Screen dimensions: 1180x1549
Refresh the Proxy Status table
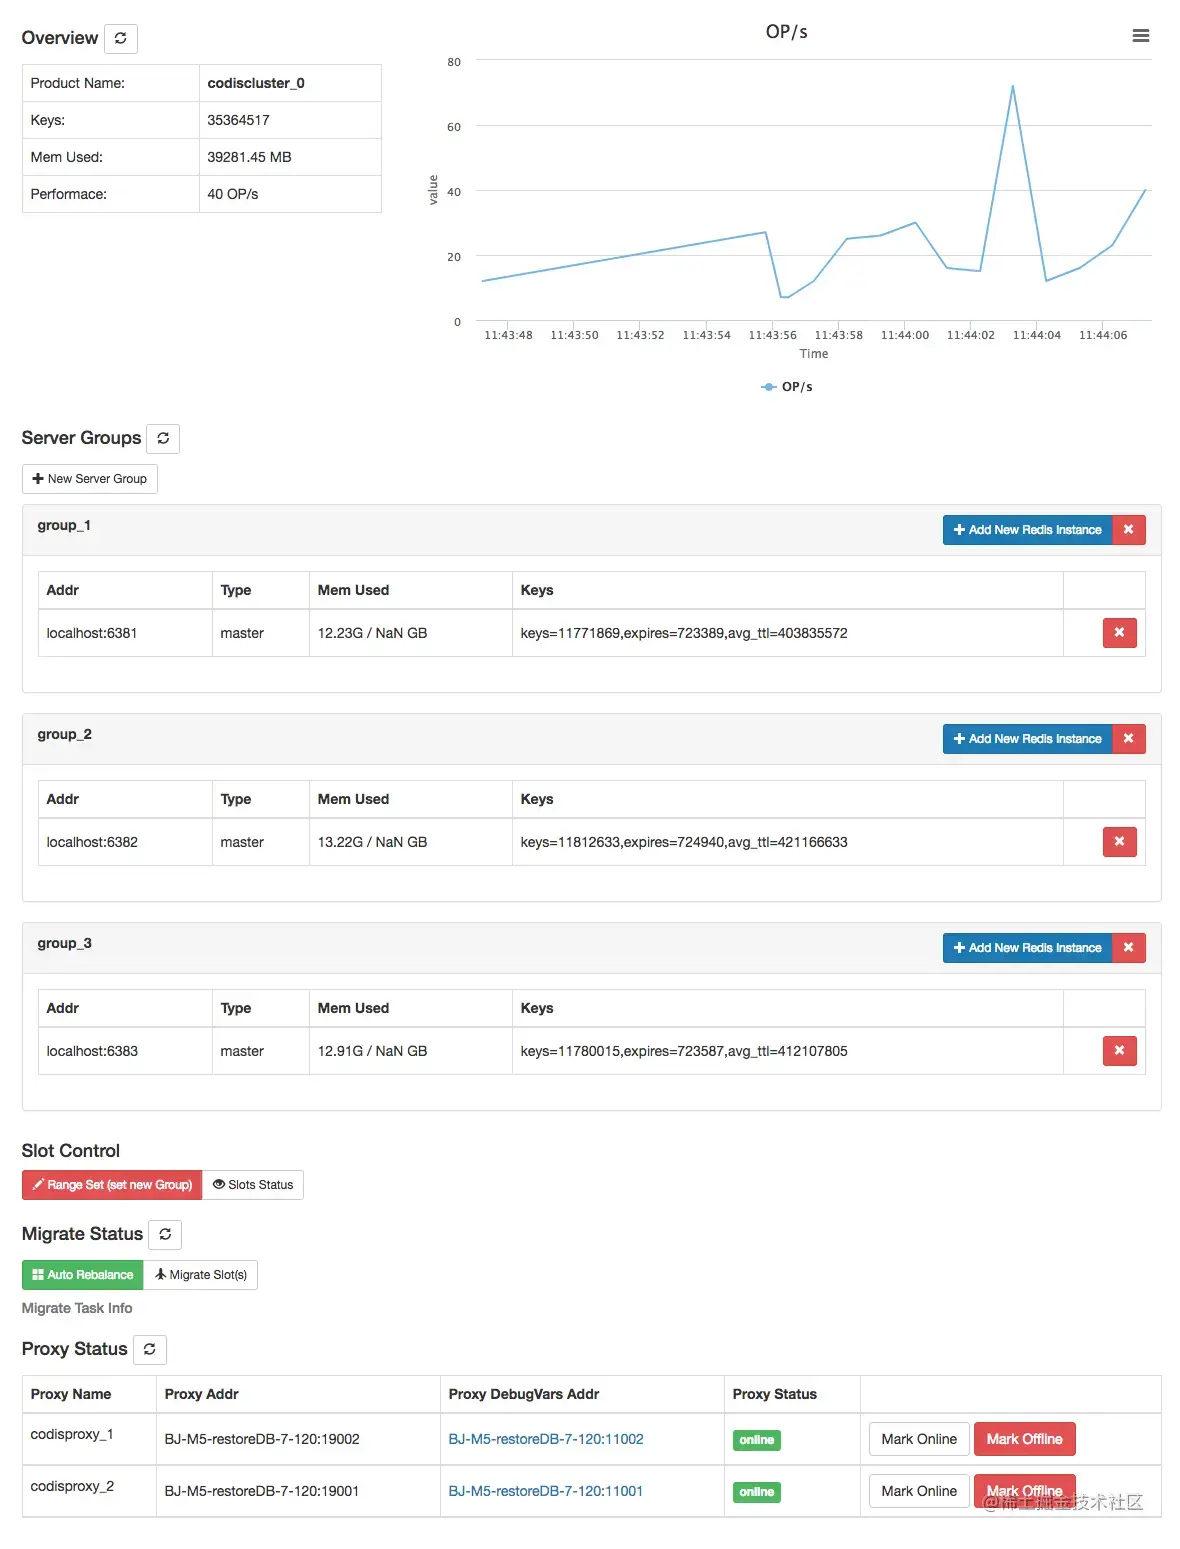click(x=150, y=1349)
